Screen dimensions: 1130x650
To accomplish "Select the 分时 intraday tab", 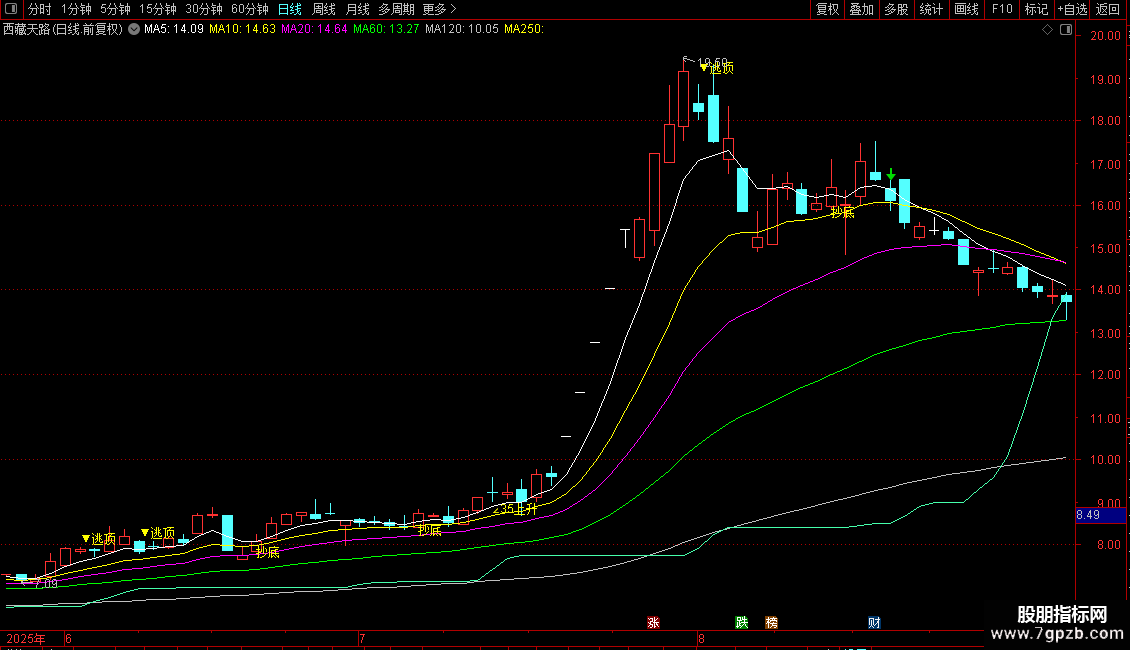I will [x=39, y=9].
